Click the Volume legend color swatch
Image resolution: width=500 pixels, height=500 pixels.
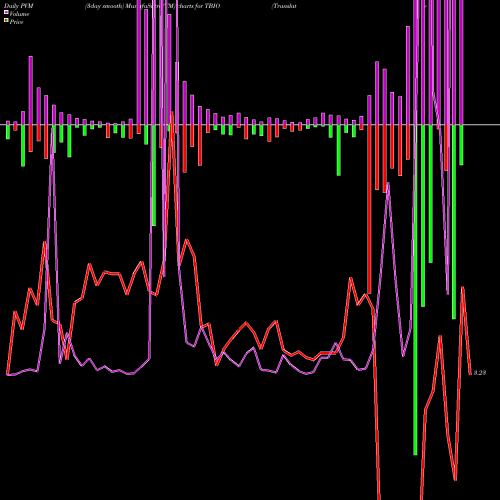pos(6,12)
